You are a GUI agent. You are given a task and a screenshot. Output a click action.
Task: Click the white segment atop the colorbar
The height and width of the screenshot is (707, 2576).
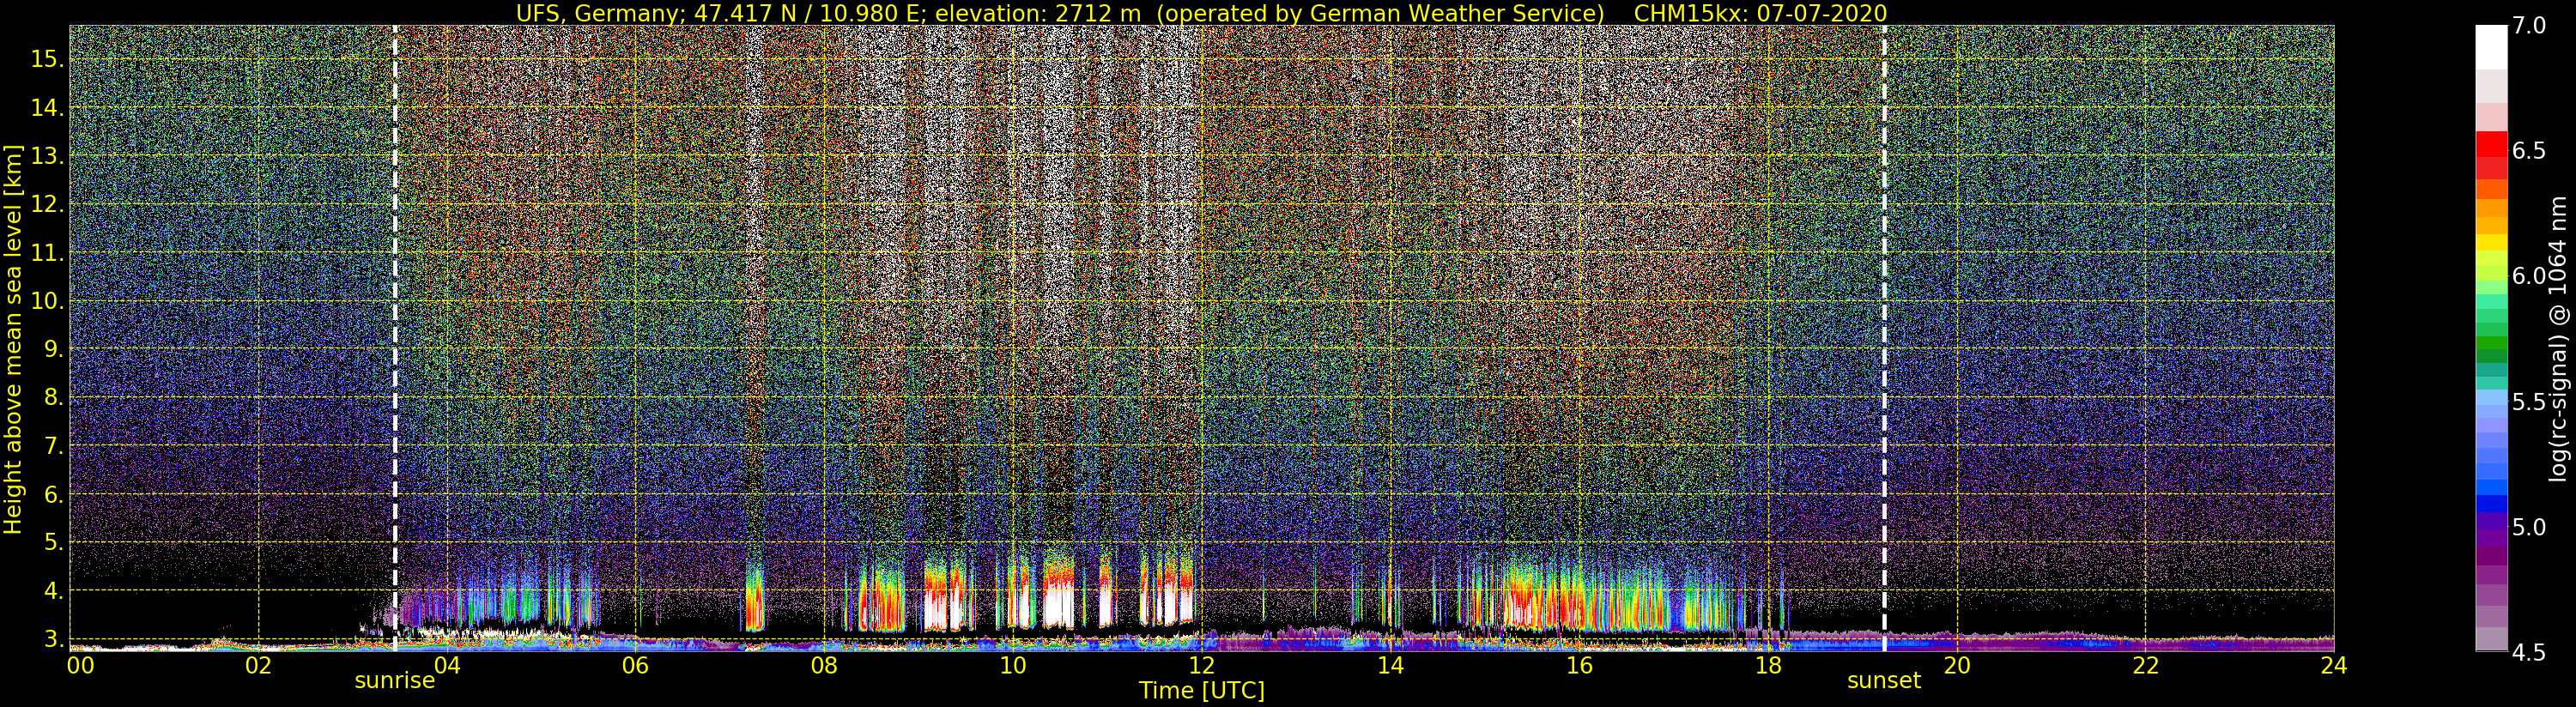[2491, 47]
